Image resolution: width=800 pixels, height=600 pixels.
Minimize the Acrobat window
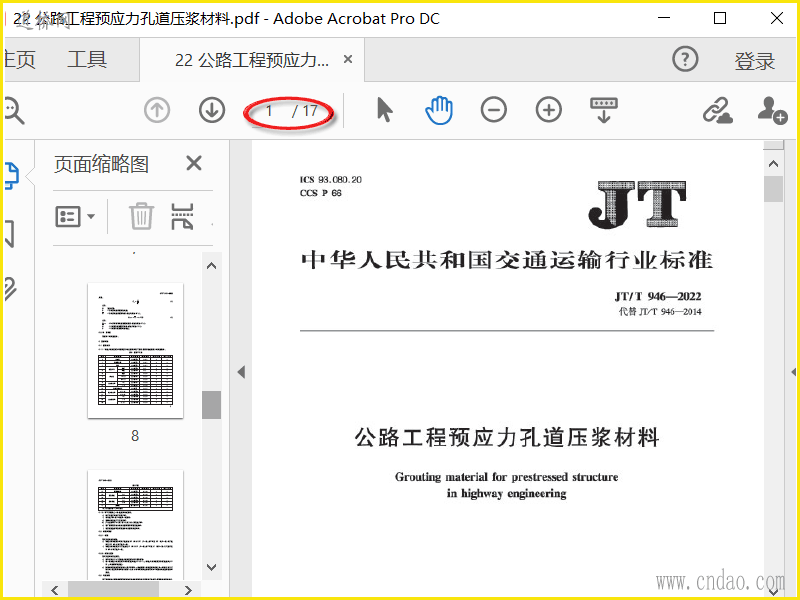[x=664, y=18]
